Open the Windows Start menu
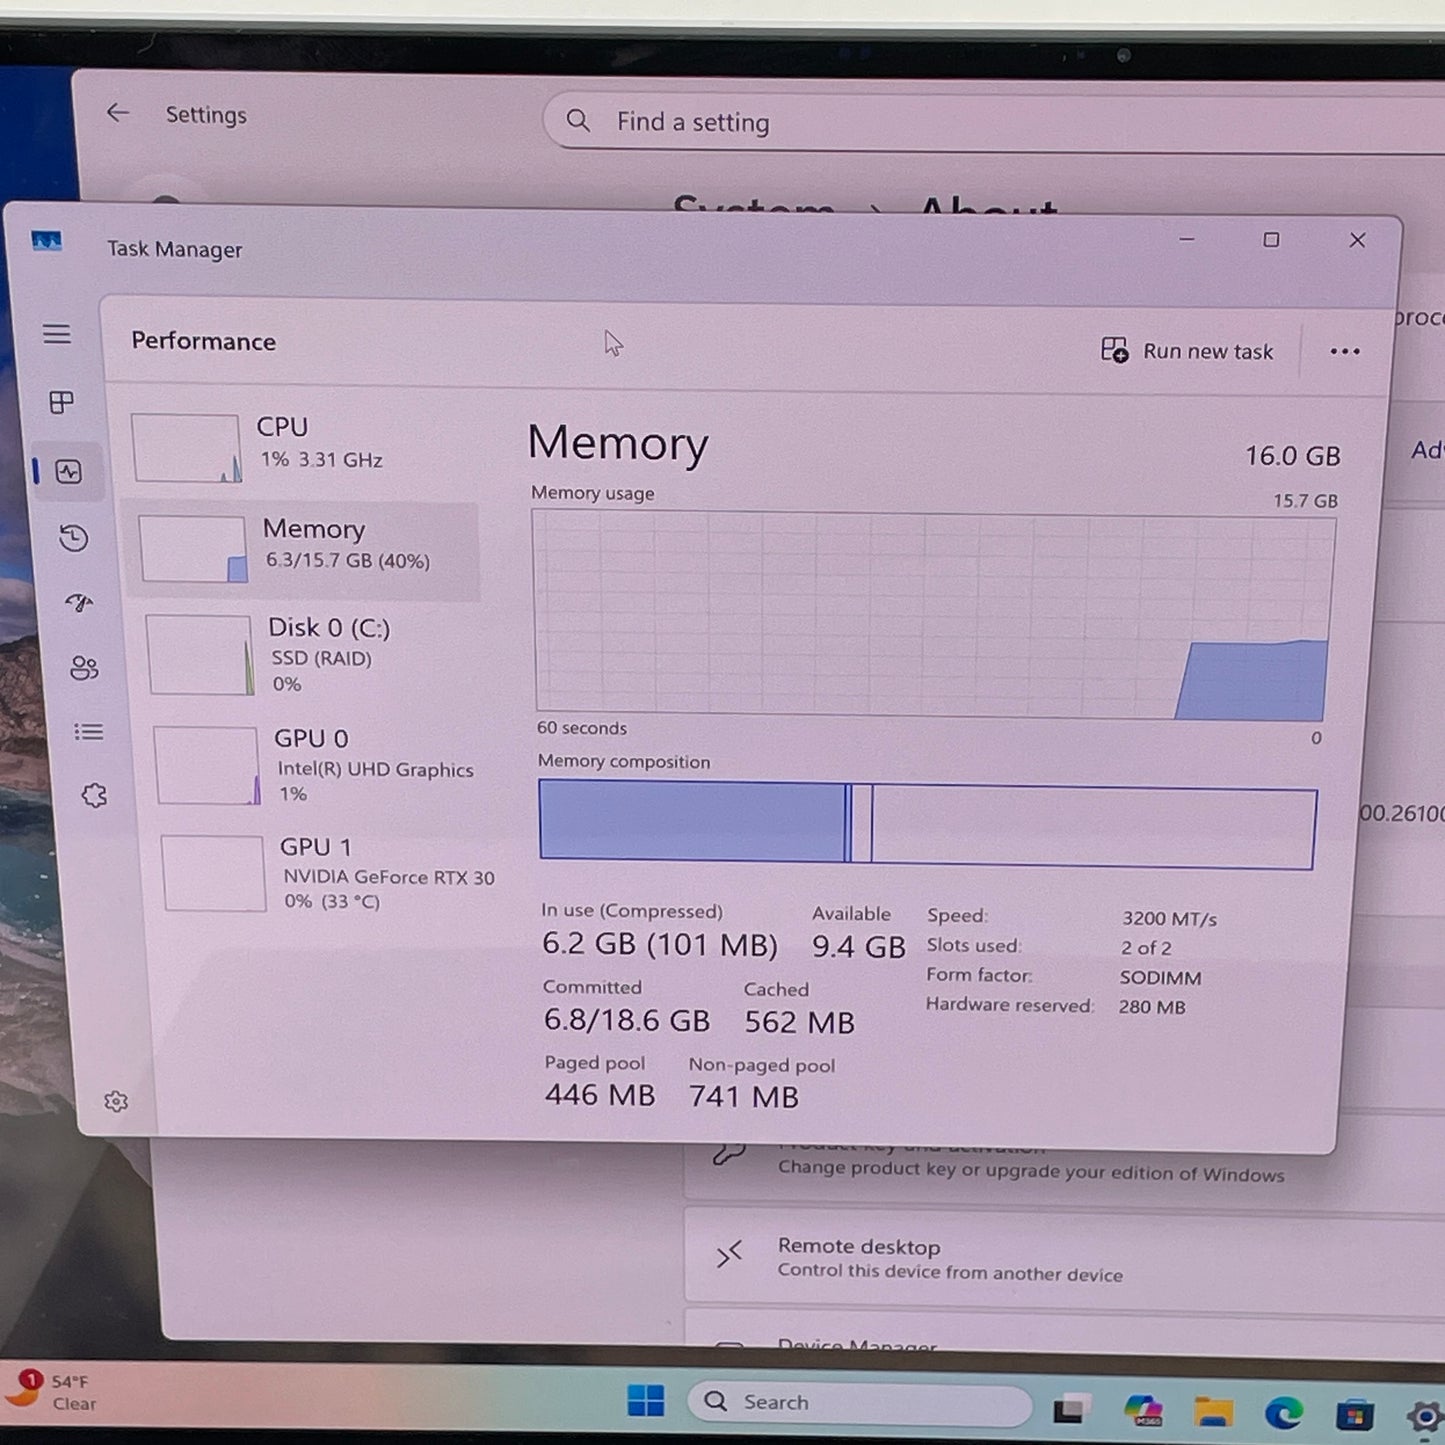1445x1445 pixels. 645,1401
